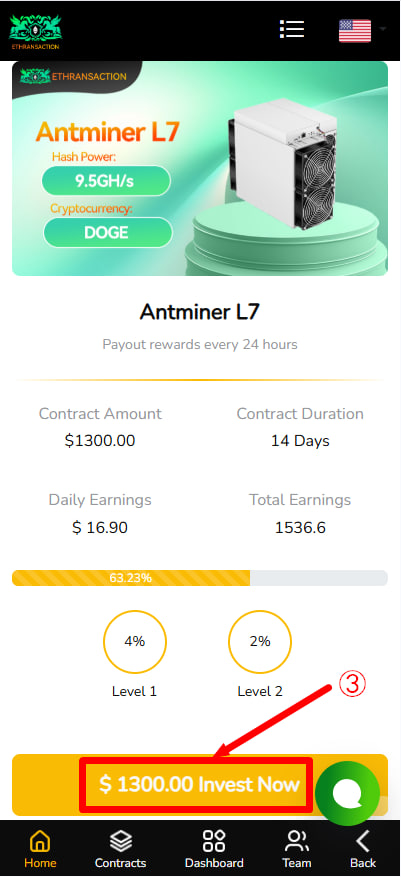Click the $ 1300.00 Invest Now button
Screen dimensions: 401x877
coord(200,785)
